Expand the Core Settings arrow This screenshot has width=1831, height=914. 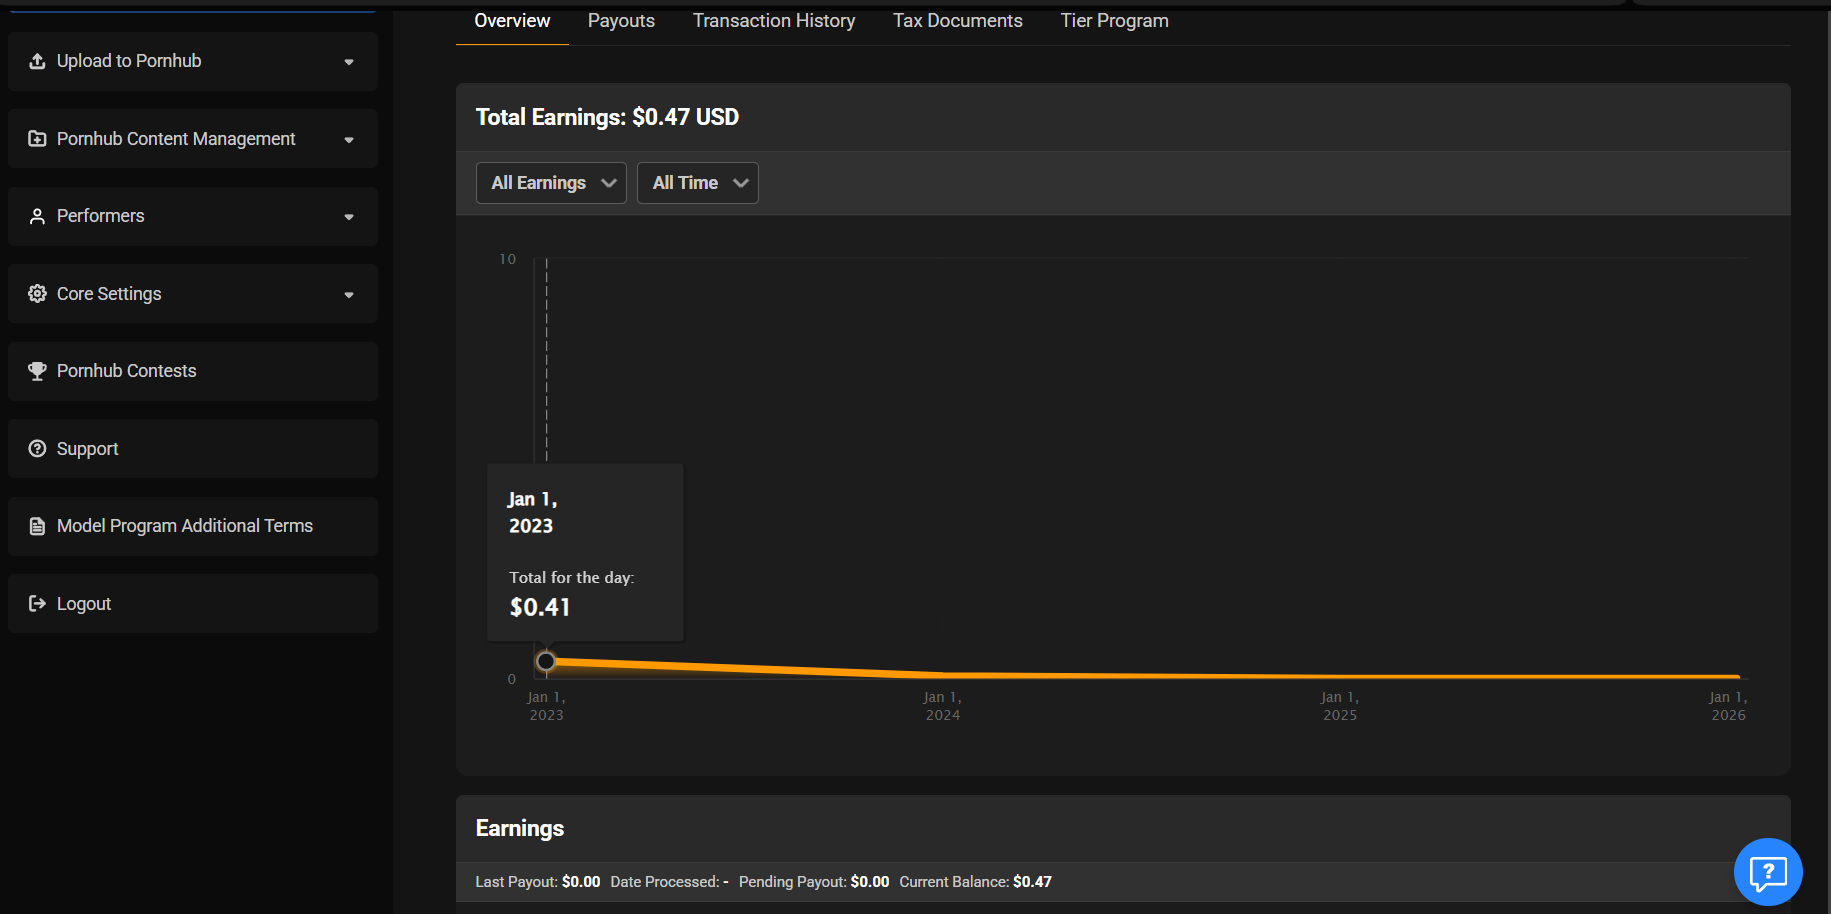(349, 295)
